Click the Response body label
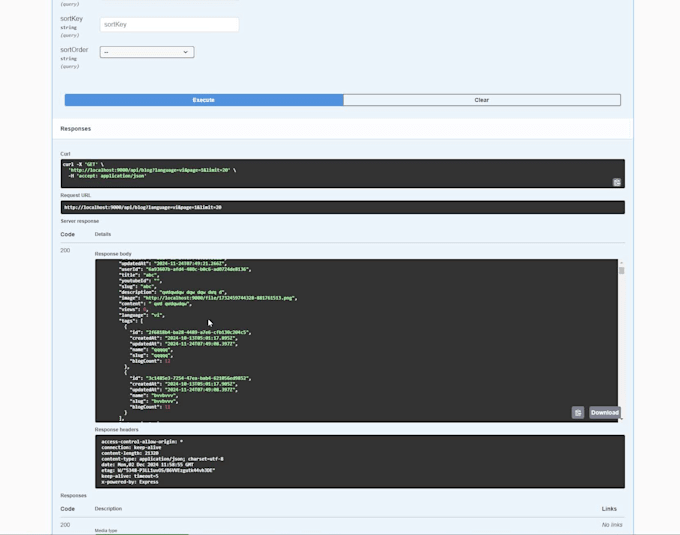 [113, 254]
